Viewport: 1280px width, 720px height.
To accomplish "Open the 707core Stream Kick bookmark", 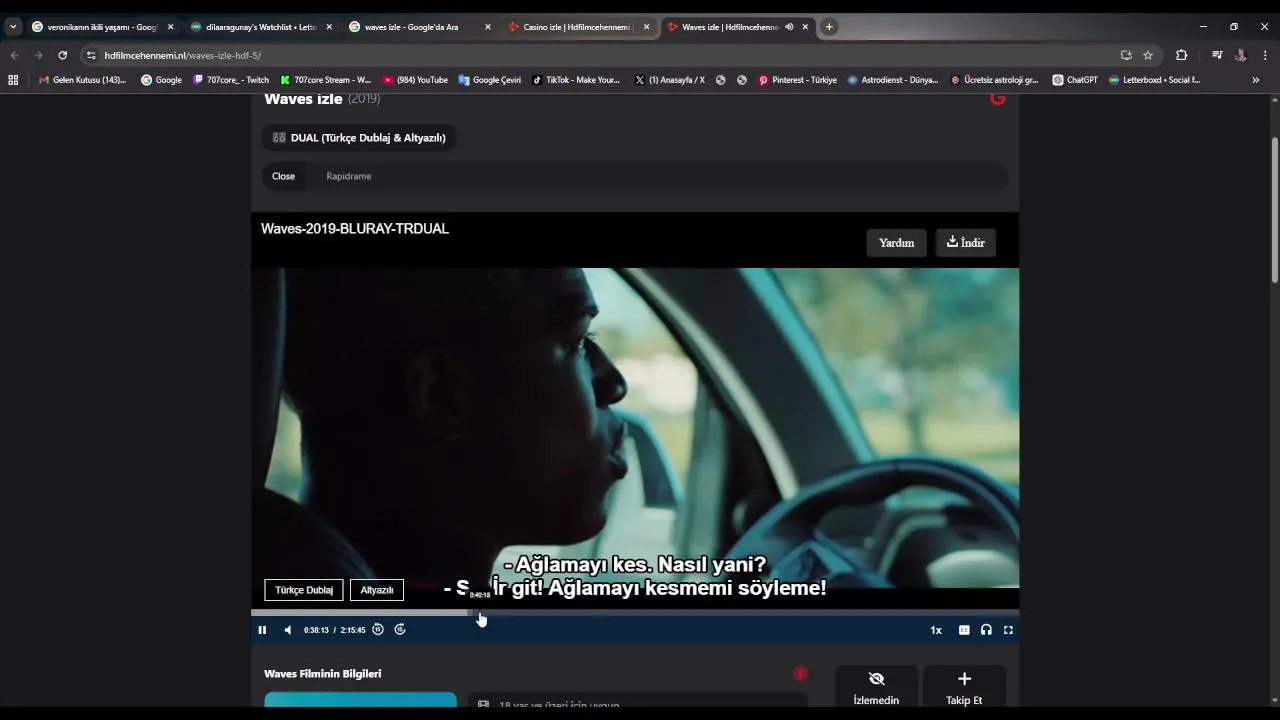I will [326, 80].
